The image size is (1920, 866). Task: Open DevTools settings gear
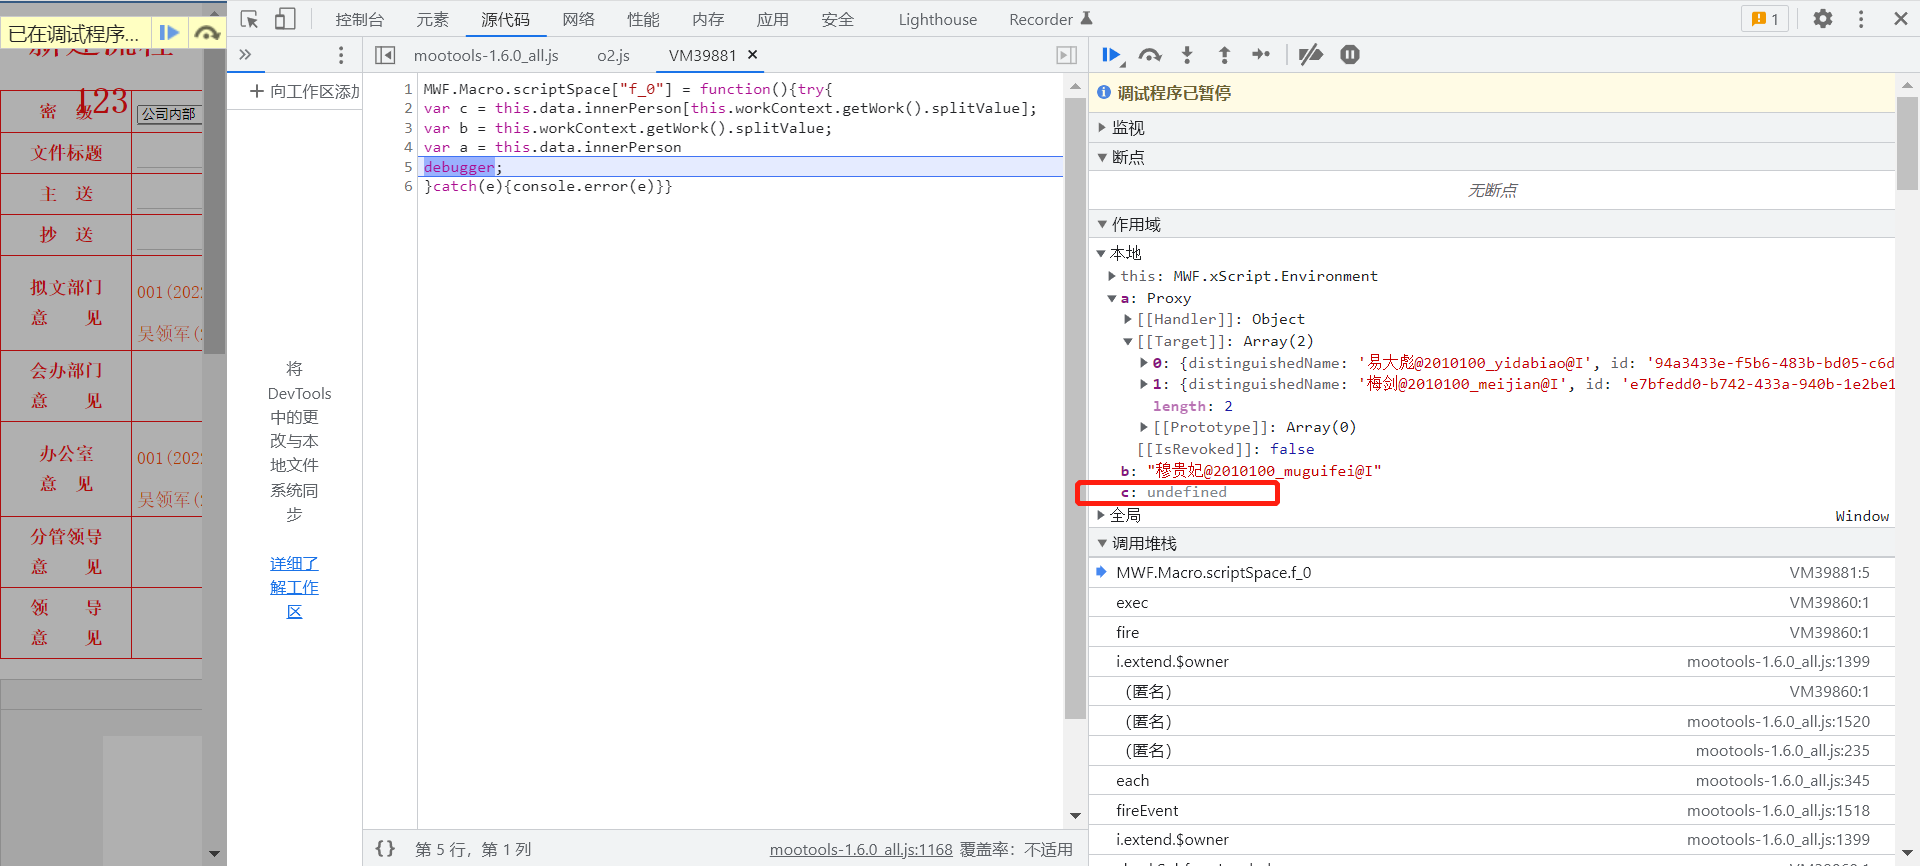pos(1823,19)
